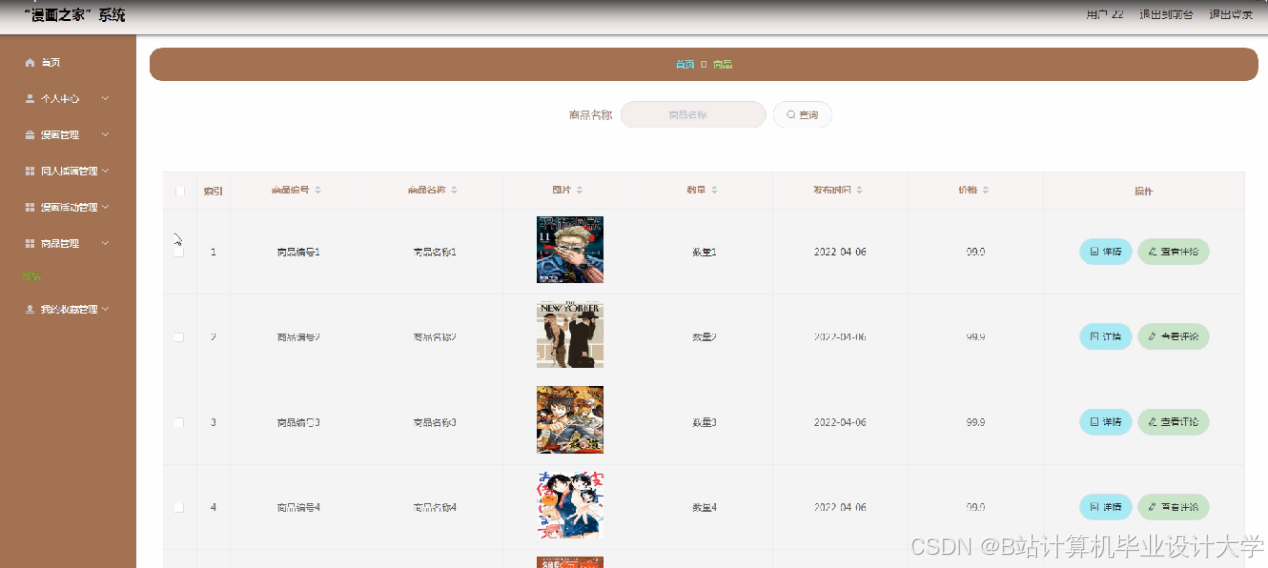The image size is (1268, 568).
Task: Check the checkbox for row 商品编号1
Action: pyautogui.click(x=179, y=252)
